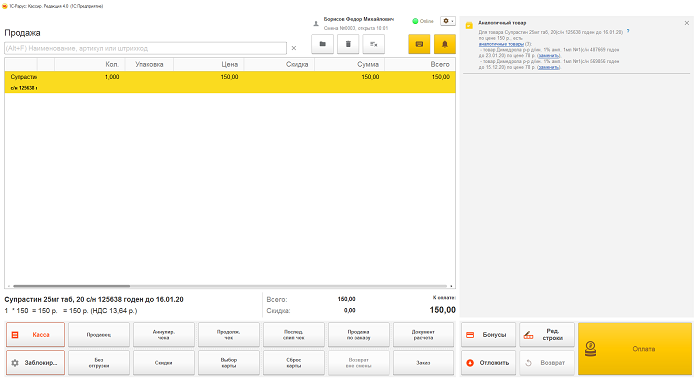Click the yellow bell notifications button

pos(445,44)
